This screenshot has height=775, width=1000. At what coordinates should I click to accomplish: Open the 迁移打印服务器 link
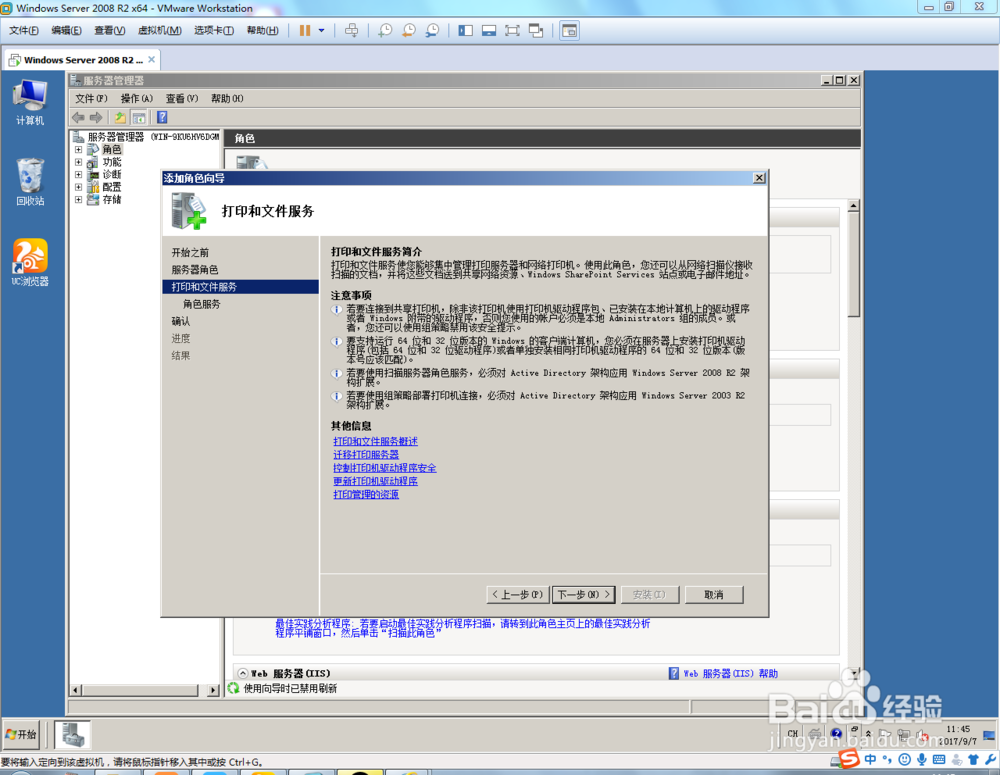[365, 455]
